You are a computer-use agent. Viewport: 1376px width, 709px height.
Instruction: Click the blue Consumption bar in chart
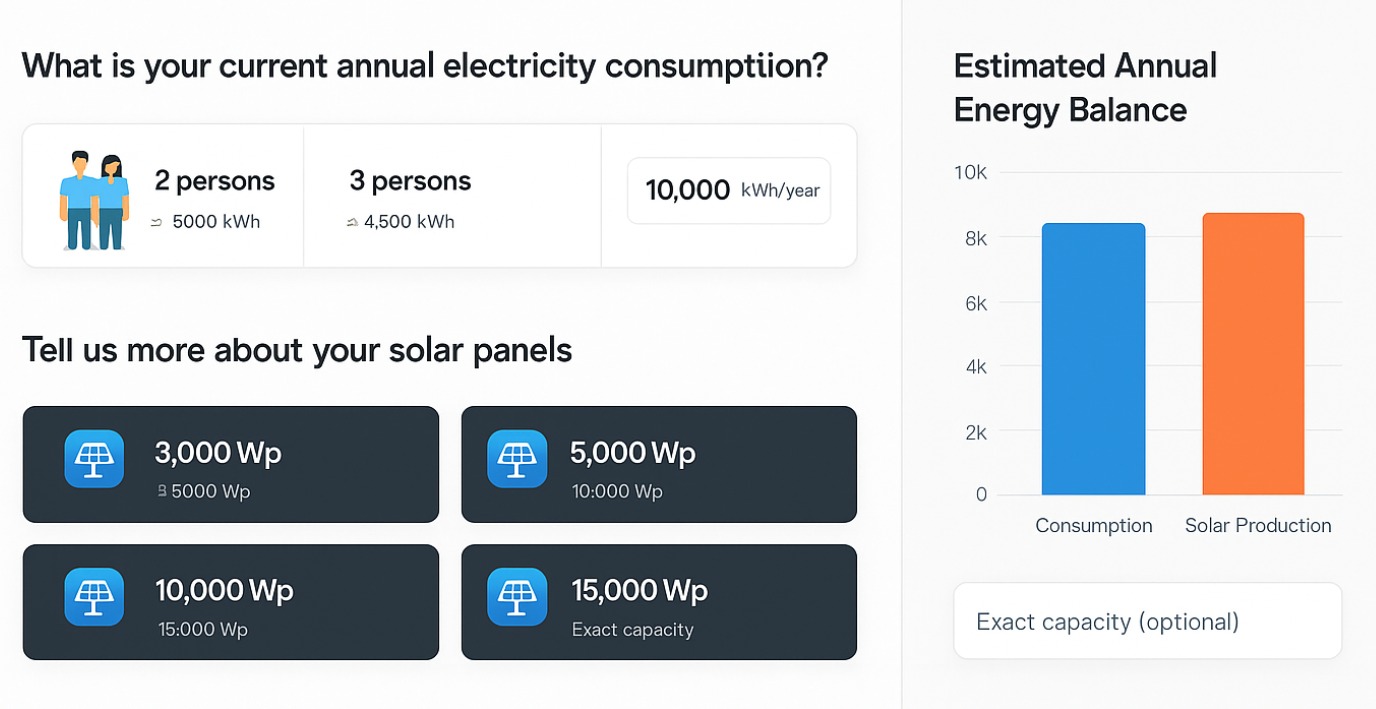[1093, 360]
